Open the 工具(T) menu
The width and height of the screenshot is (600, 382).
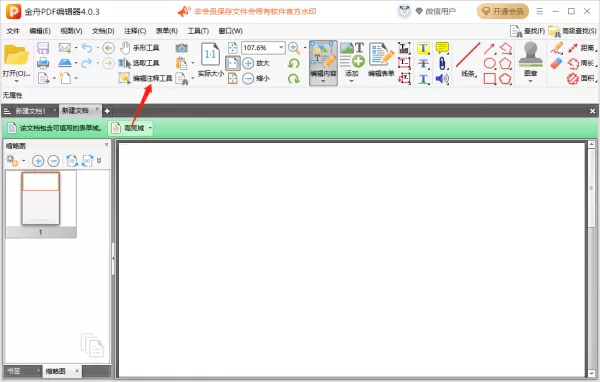tap(198, 31)
